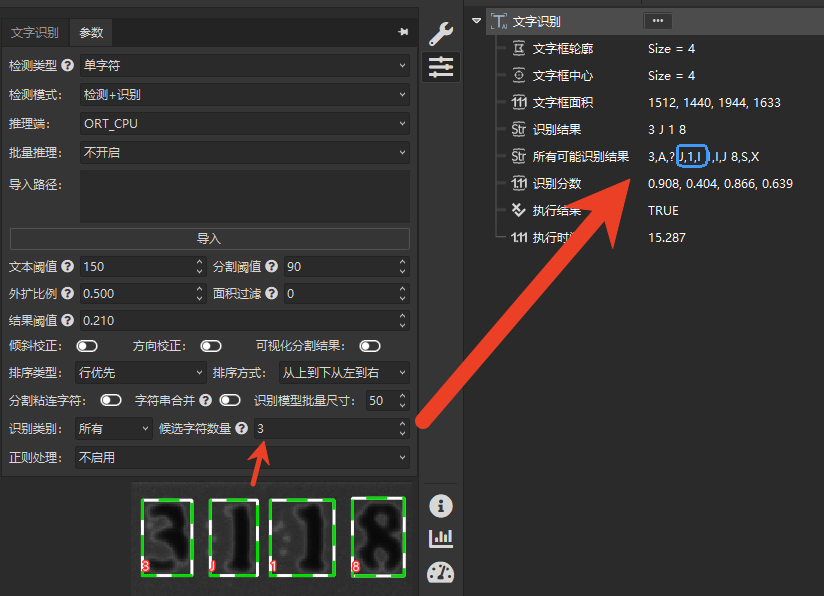Open the 排序方式 dropdown
The image size is (824, 596).
[344, 373]
